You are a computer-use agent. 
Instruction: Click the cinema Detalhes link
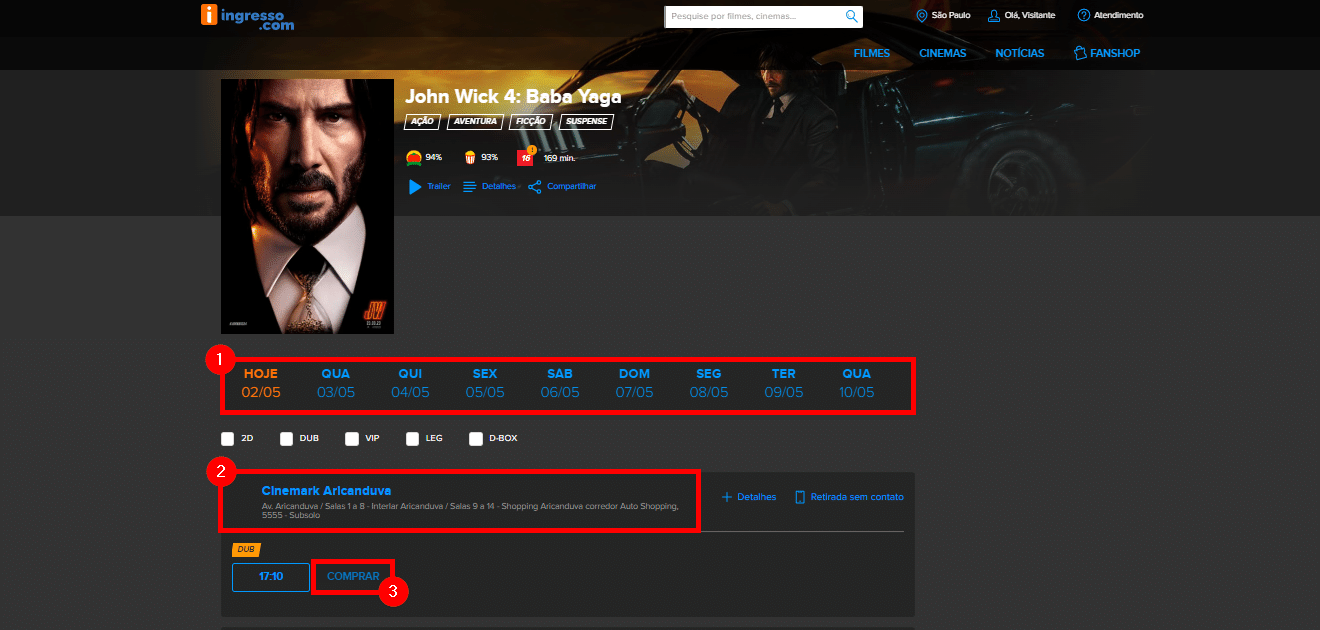(756, 497)
